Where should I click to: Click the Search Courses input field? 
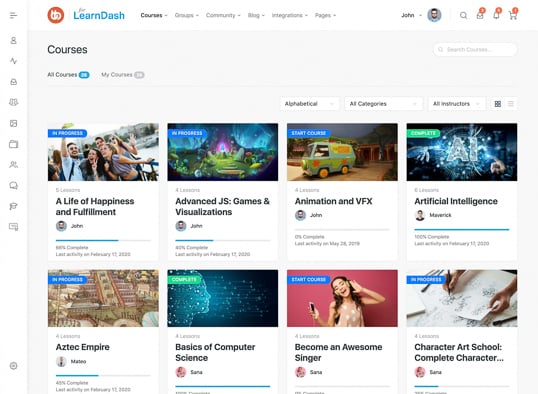pos(475,49)
